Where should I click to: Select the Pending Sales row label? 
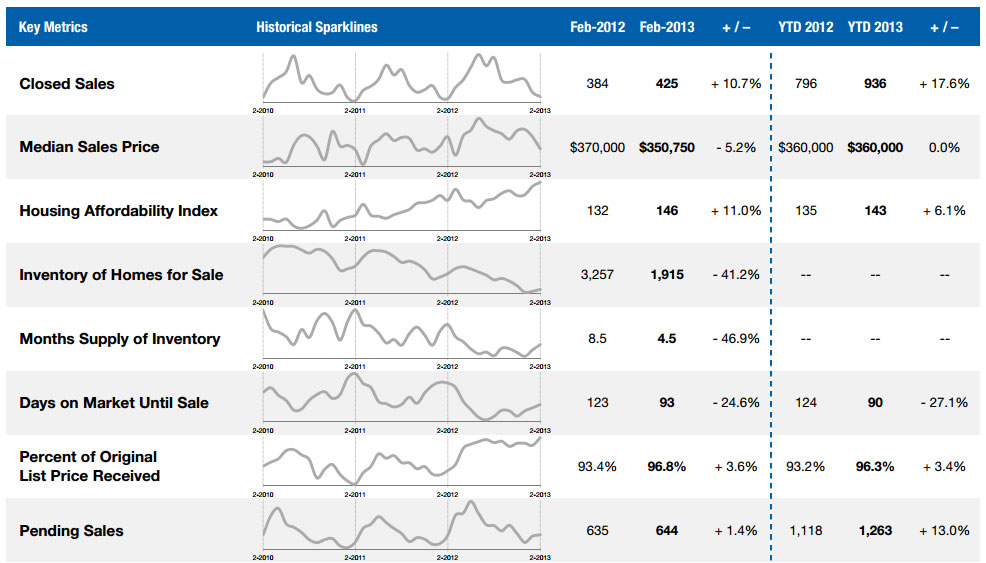(71, 530)
